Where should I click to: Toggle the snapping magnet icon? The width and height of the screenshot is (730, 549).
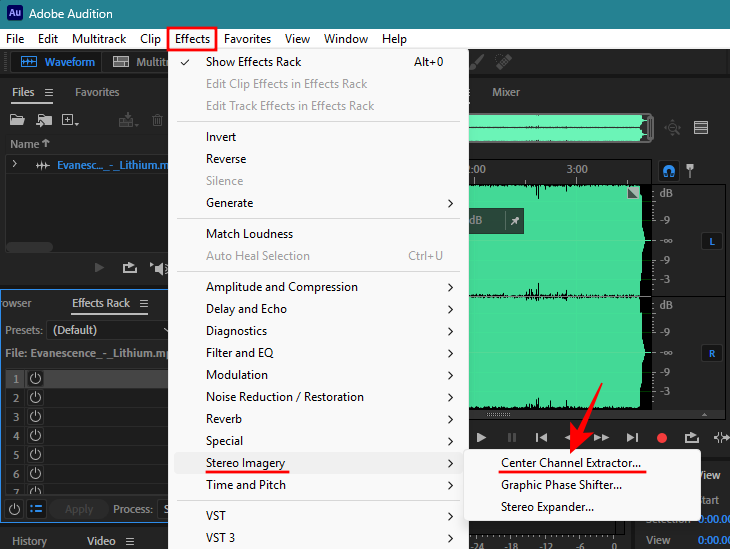(x=668, y=170)
